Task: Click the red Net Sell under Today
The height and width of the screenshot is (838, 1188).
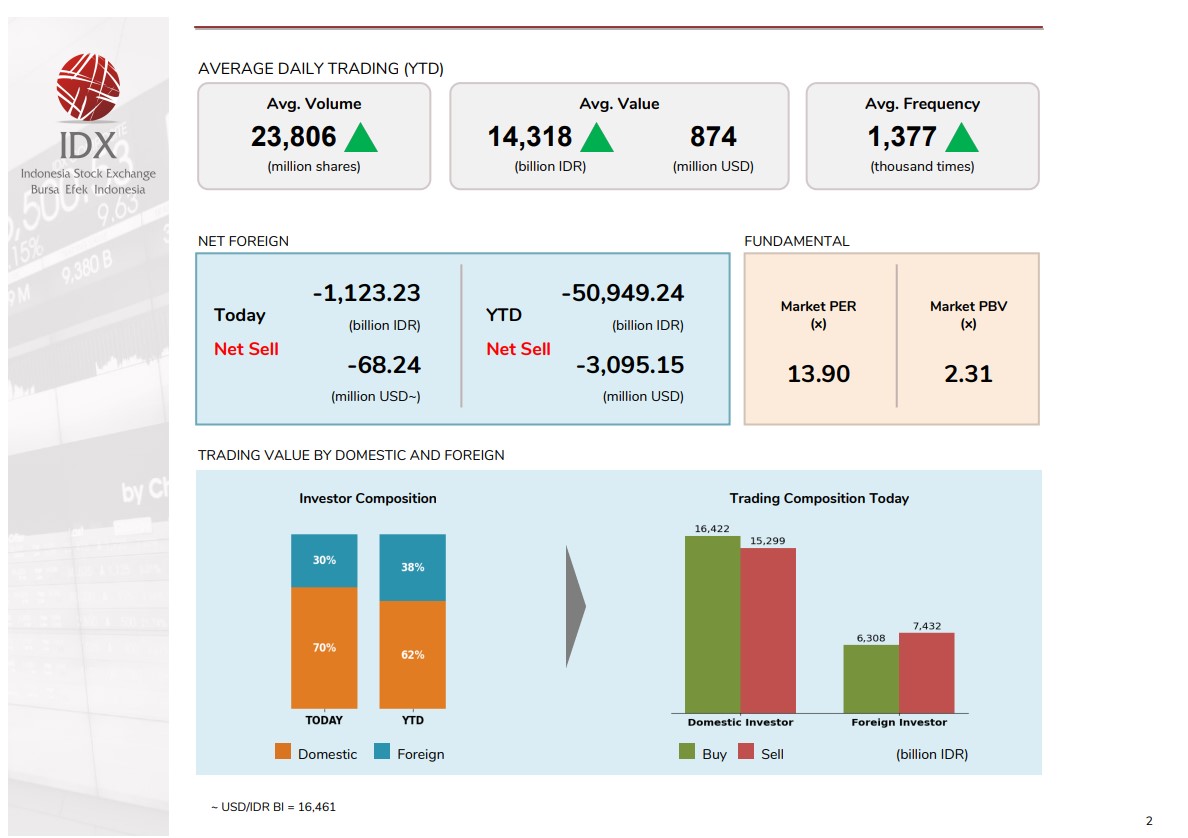Action: tap(246, 349)
